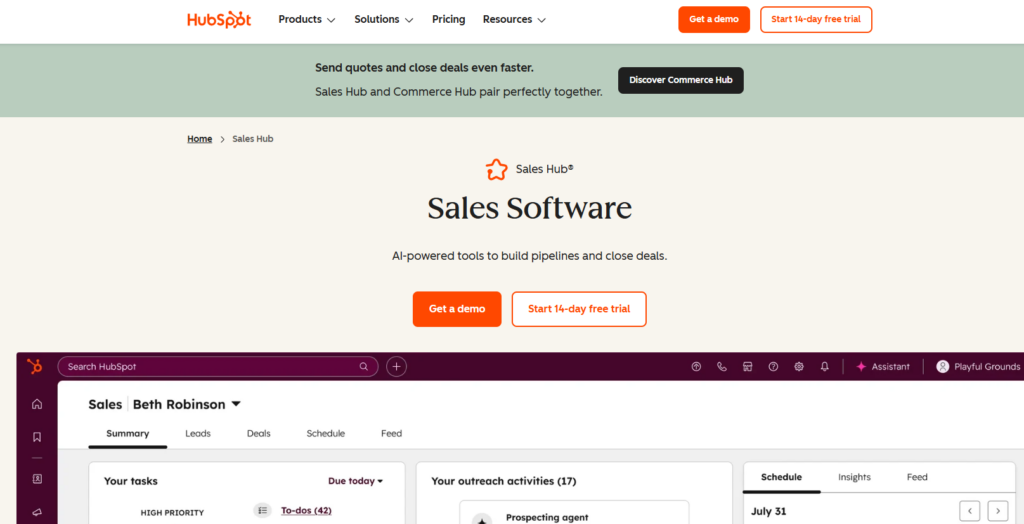Click the Prospecting agent card title
Image resolution: width=1024 pixels, height=524 pixels.
547,517
